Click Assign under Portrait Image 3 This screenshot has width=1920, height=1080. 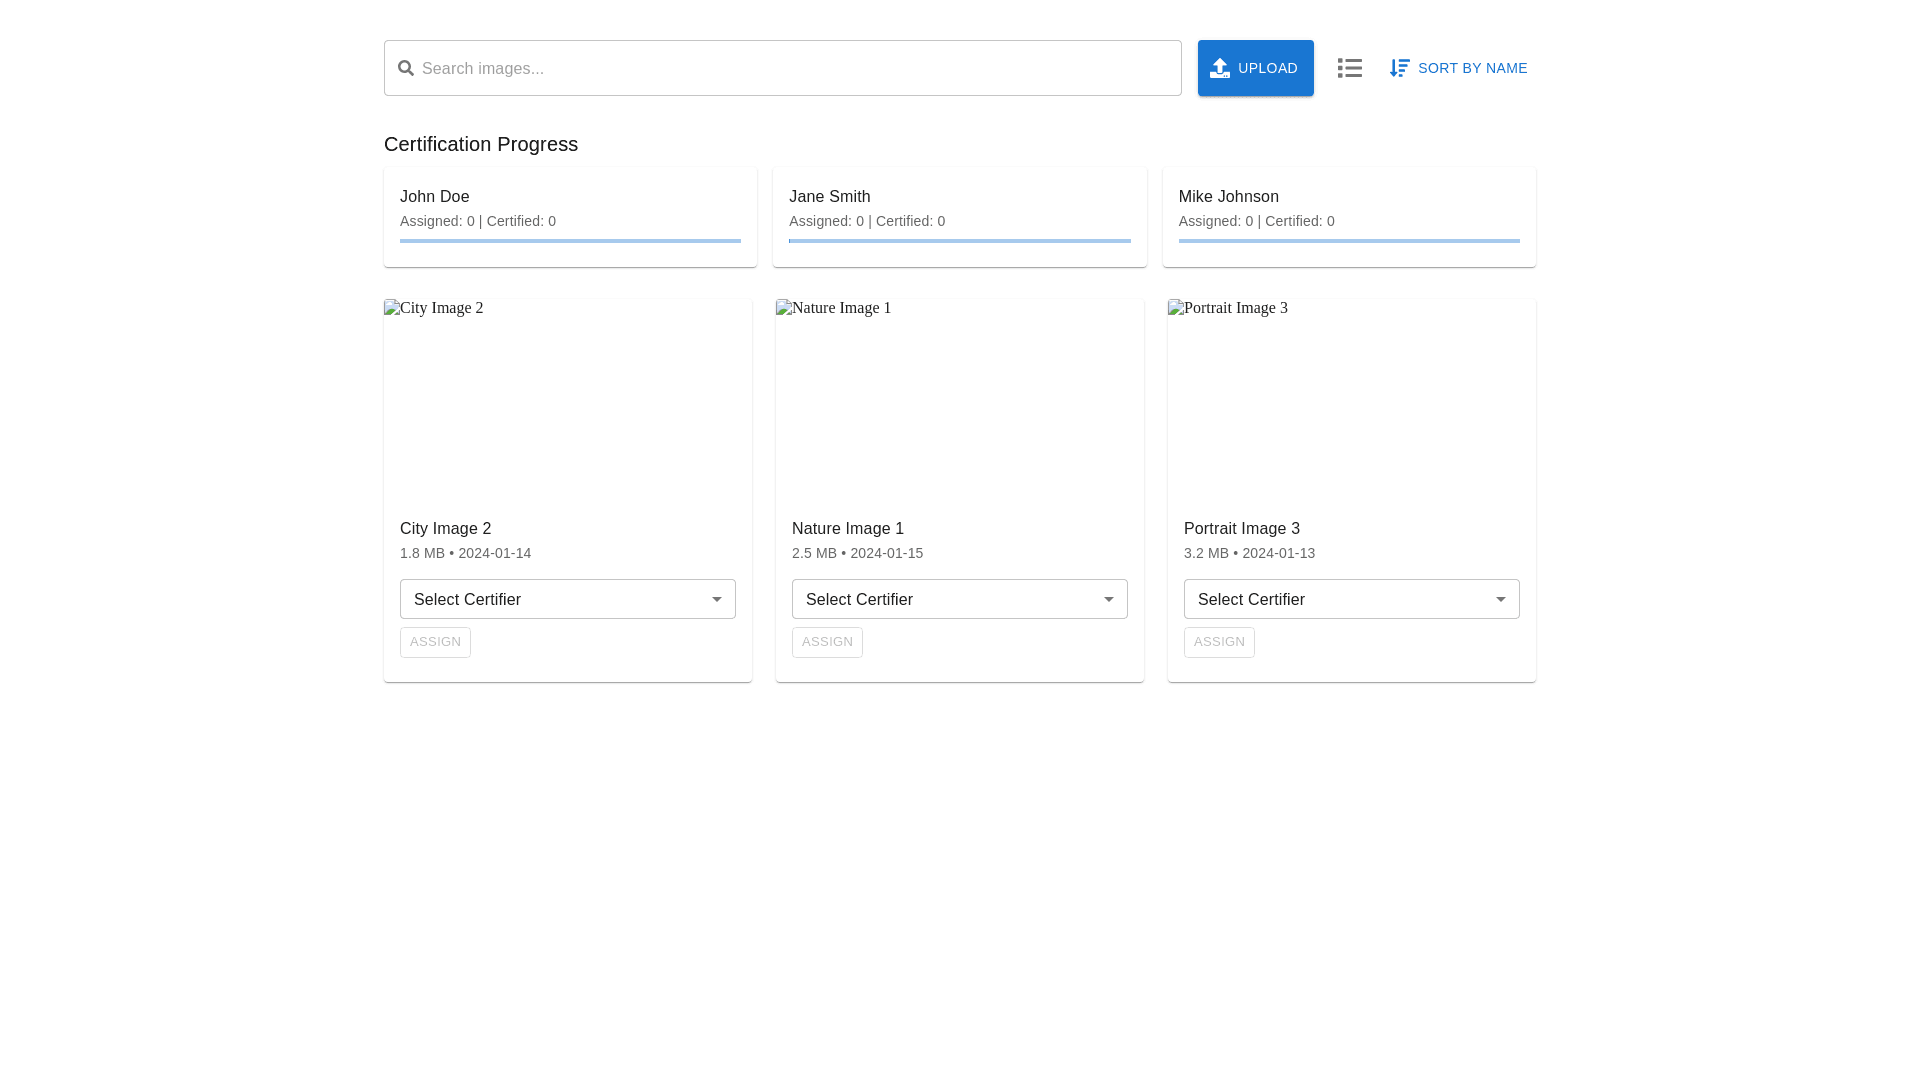(1219, 642)
